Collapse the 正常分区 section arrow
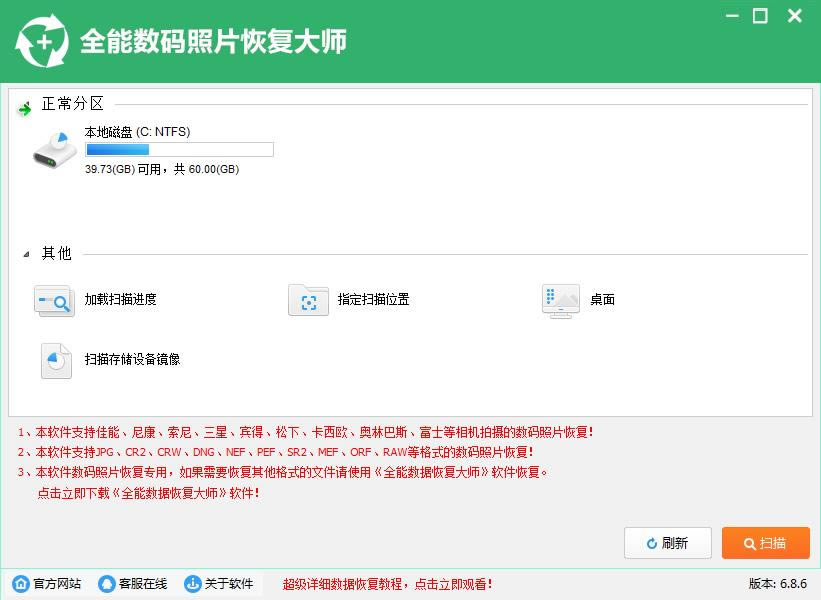The height and width of the screenshot is (600, 821). point(24,108)
